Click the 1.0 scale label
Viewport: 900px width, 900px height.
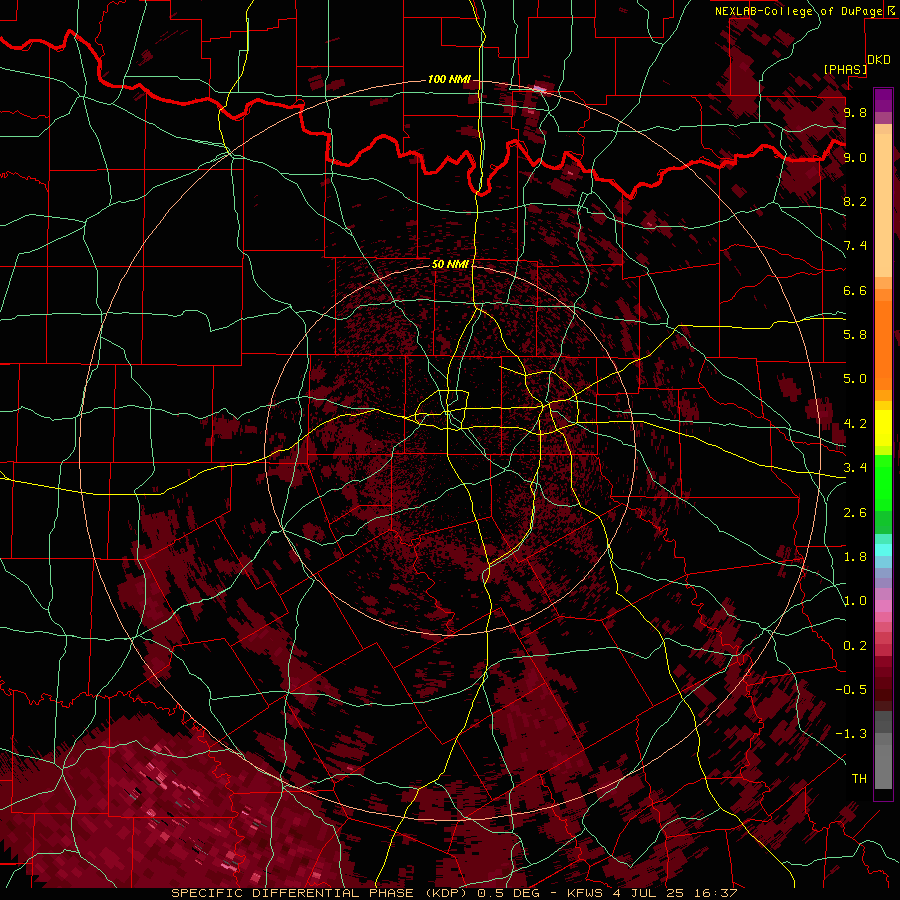pos(855,601)
